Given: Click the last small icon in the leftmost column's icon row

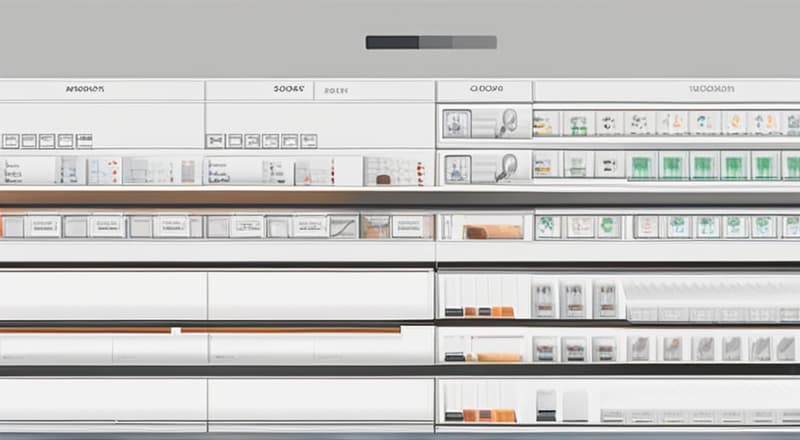Looking at the screenshot, I should click(84, 141).
